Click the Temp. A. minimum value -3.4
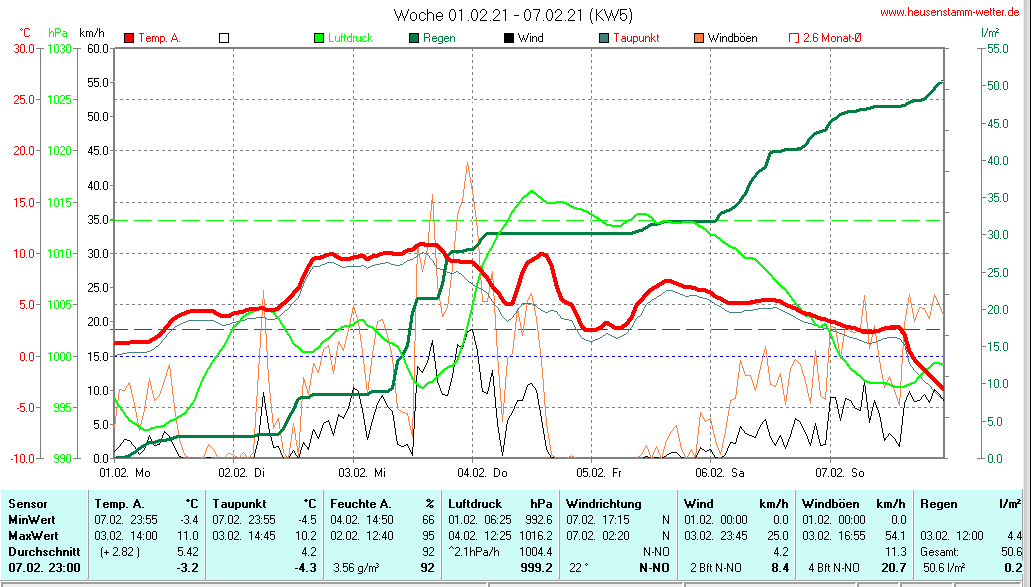Screen dimensions: 1034x587 pos(189,520)
